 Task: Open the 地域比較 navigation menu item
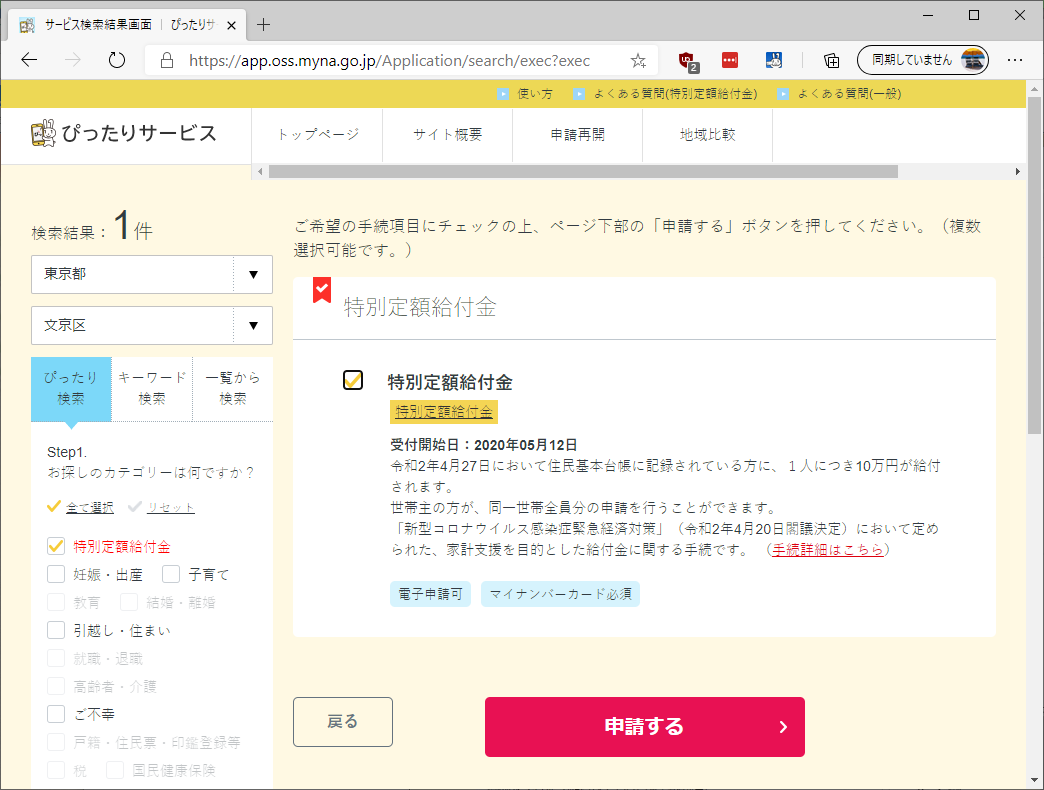[707, 135]
